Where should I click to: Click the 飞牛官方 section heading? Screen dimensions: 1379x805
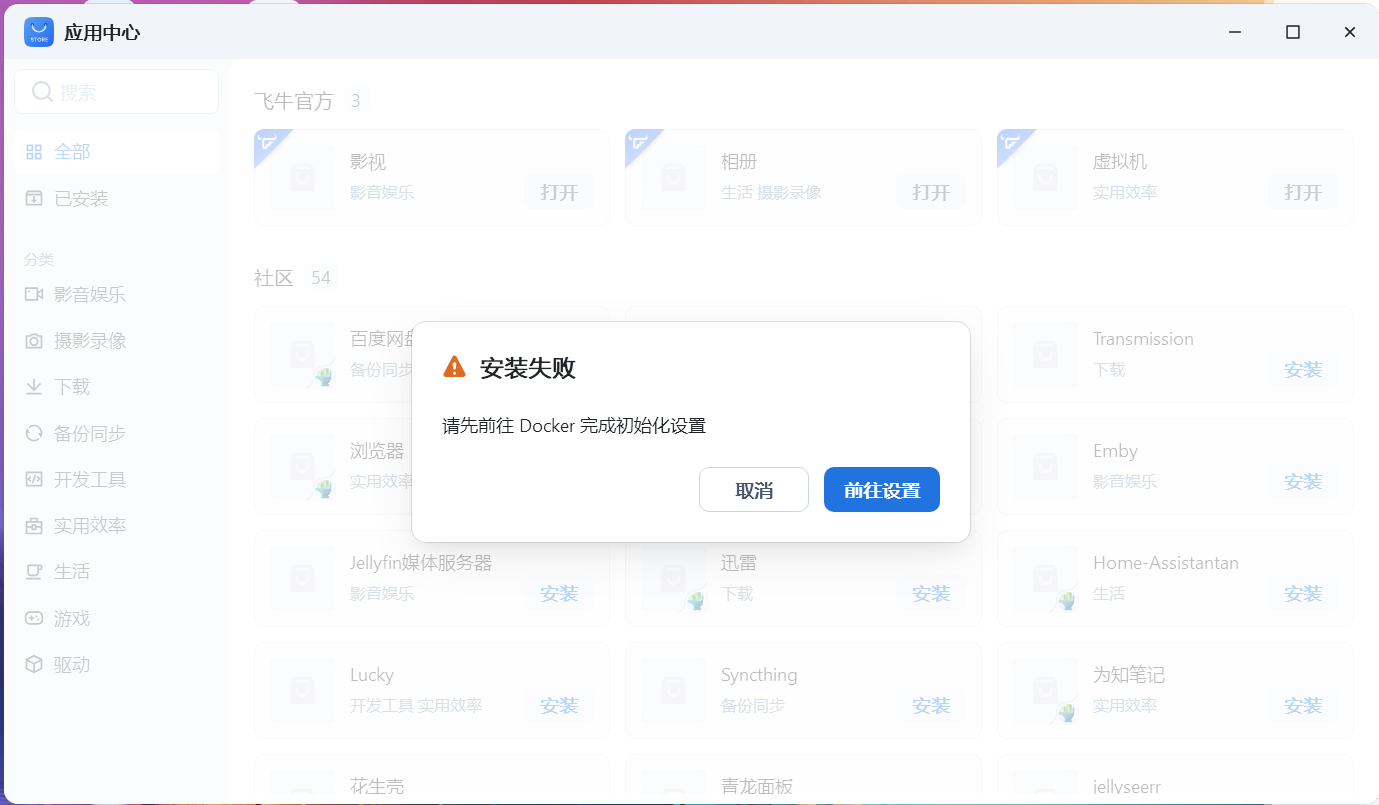point(293,101)
